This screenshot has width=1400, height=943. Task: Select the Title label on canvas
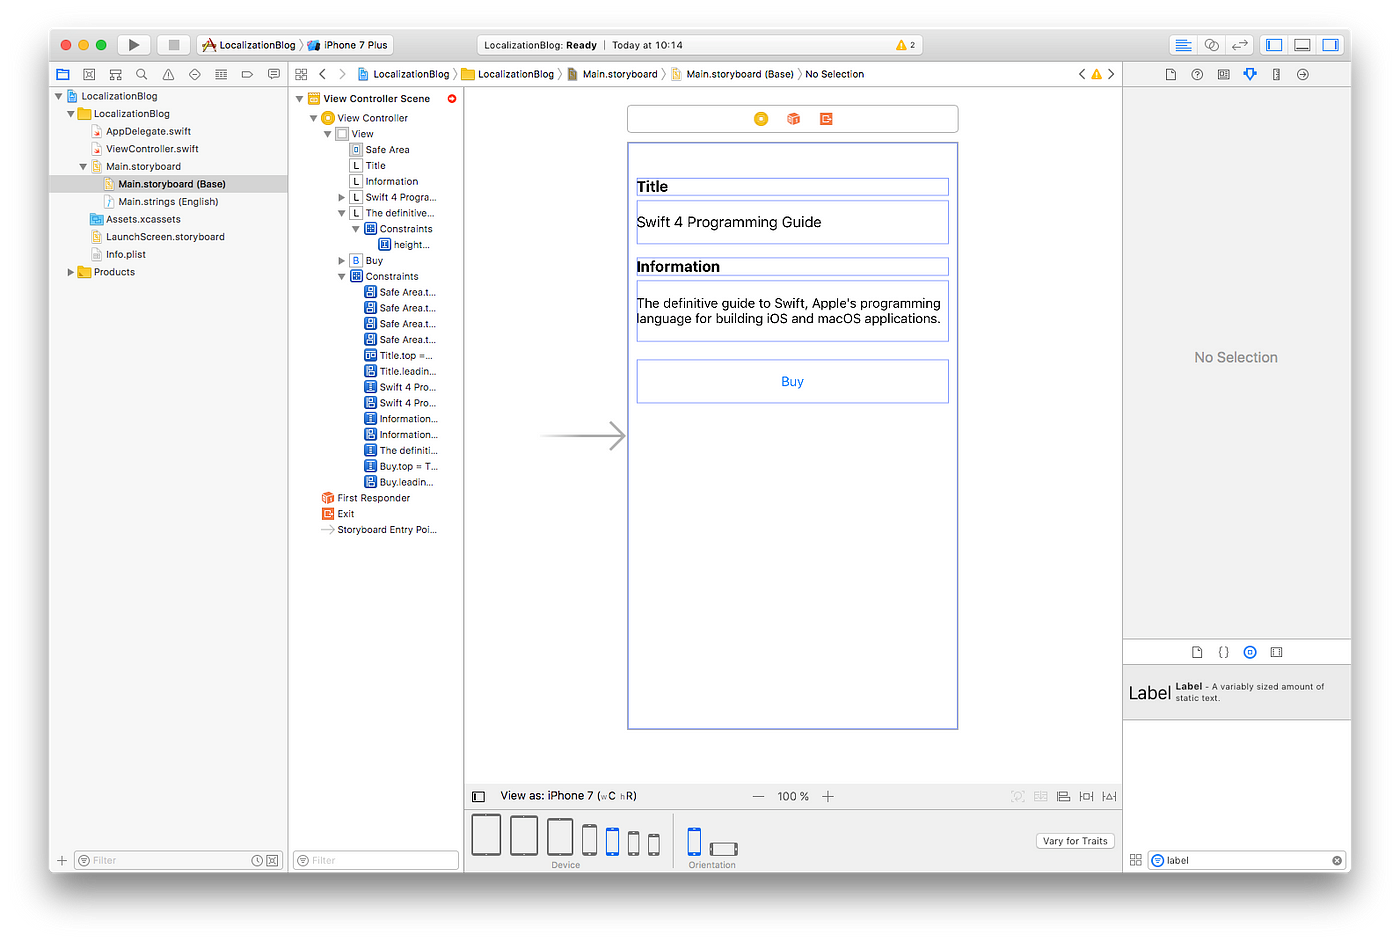tap(793, 187)
